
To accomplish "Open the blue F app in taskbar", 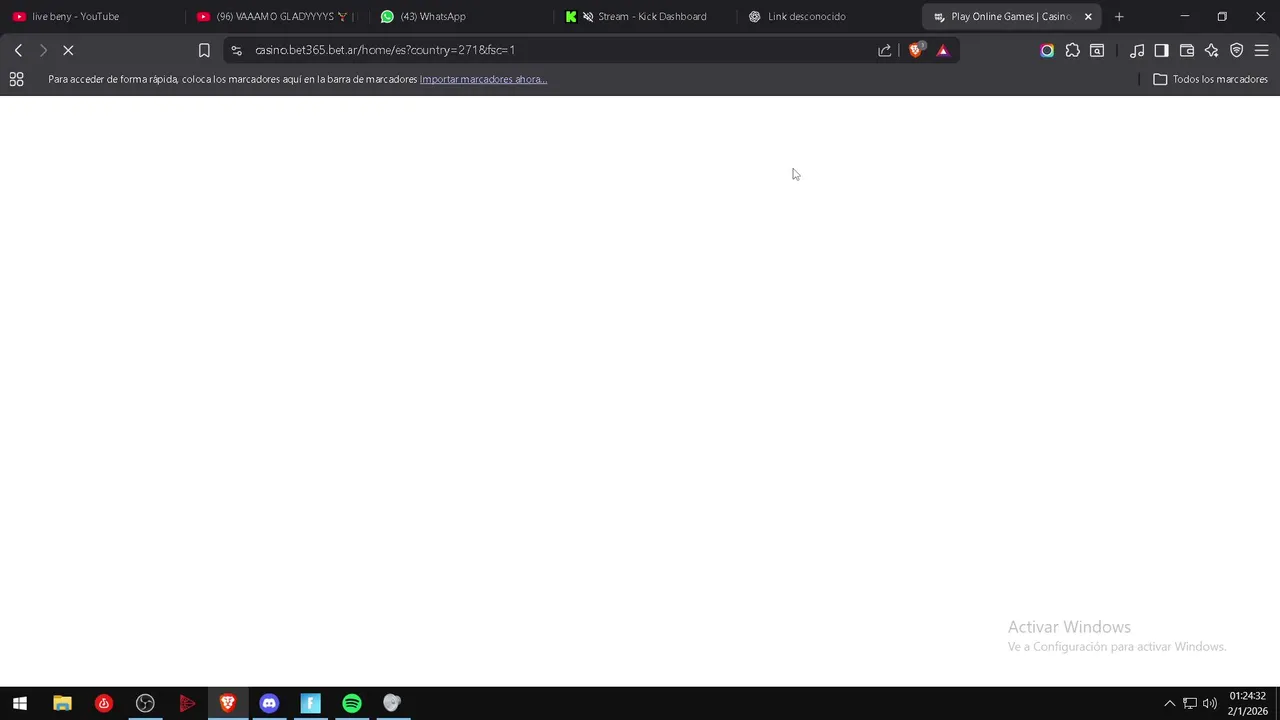I will [310, 703].
